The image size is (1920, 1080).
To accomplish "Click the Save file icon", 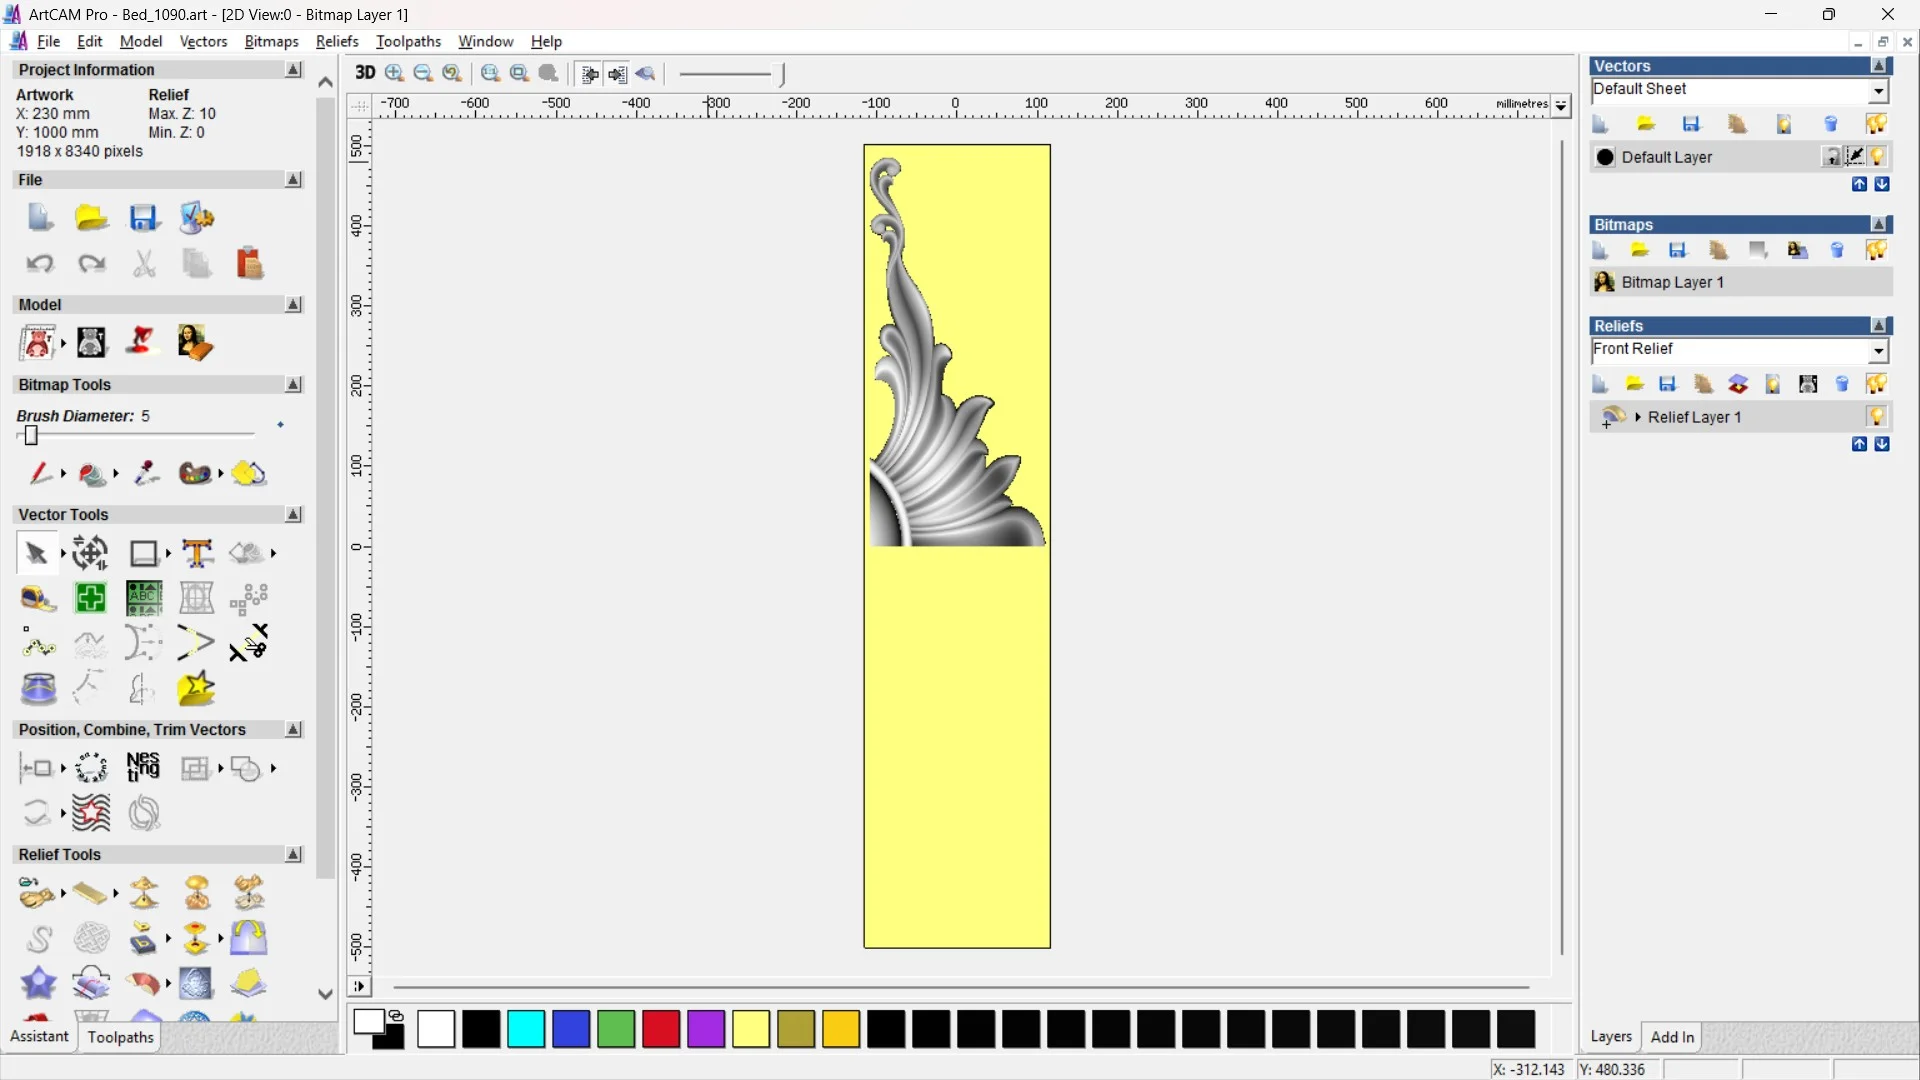I will tap(143, 218).
